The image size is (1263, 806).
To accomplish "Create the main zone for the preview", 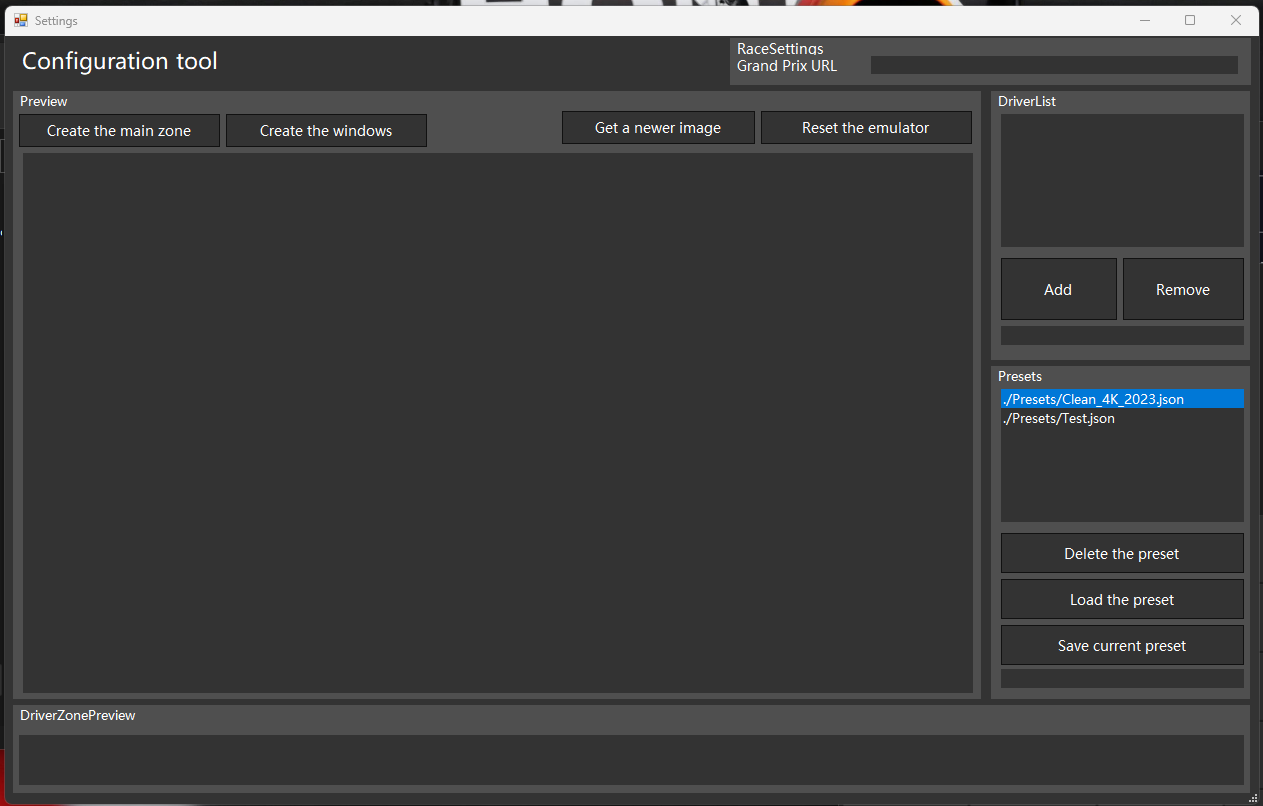I will click(x=118, y=130).
